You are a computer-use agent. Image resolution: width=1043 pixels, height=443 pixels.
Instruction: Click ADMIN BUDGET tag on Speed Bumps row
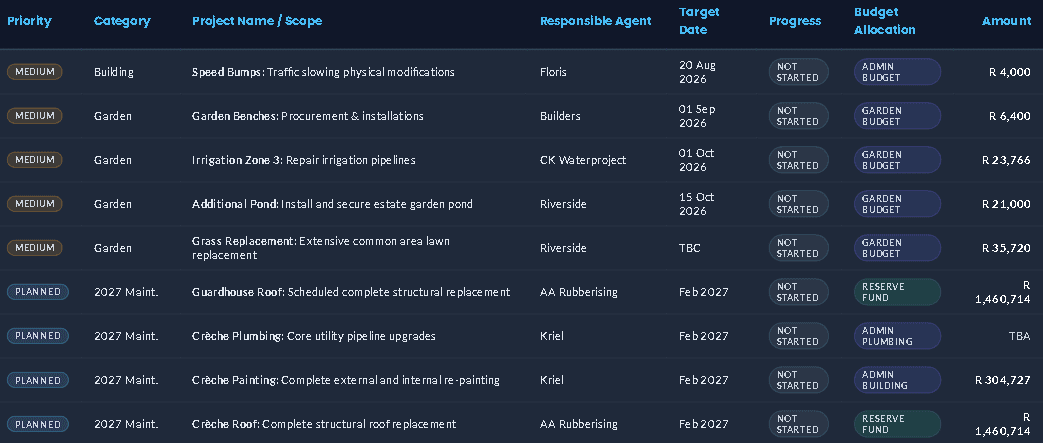[x=897, y=72]
